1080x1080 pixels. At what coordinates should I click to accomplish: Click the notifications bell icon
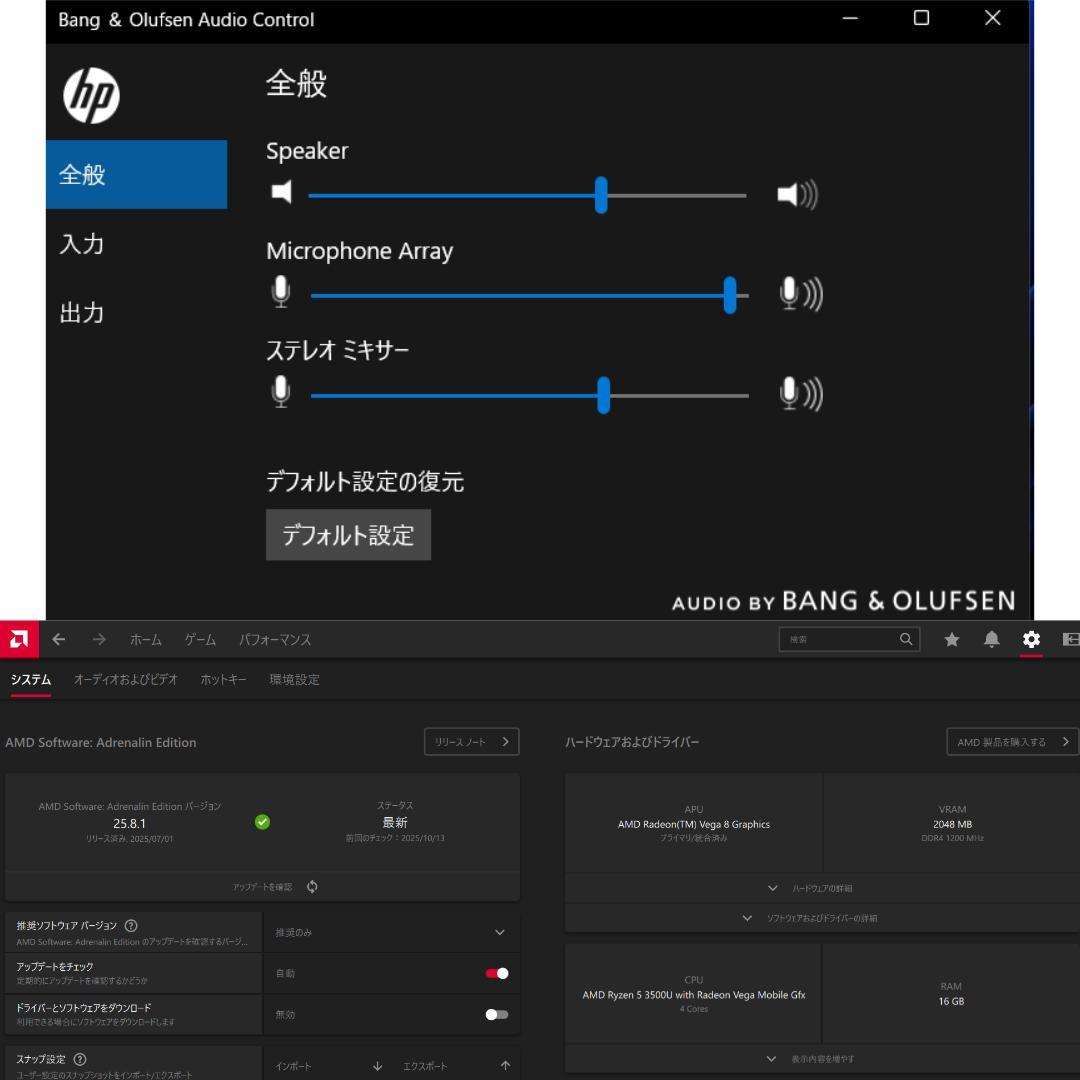[991, 639]
